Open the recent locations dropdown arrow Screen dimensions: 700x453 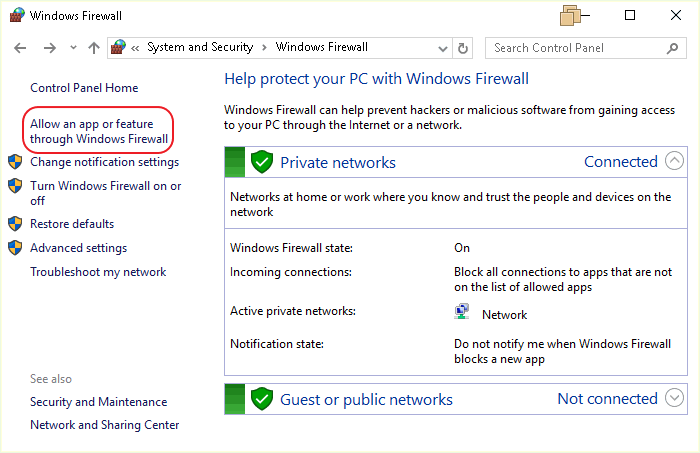pyautogui.click(x=72, y=48)
